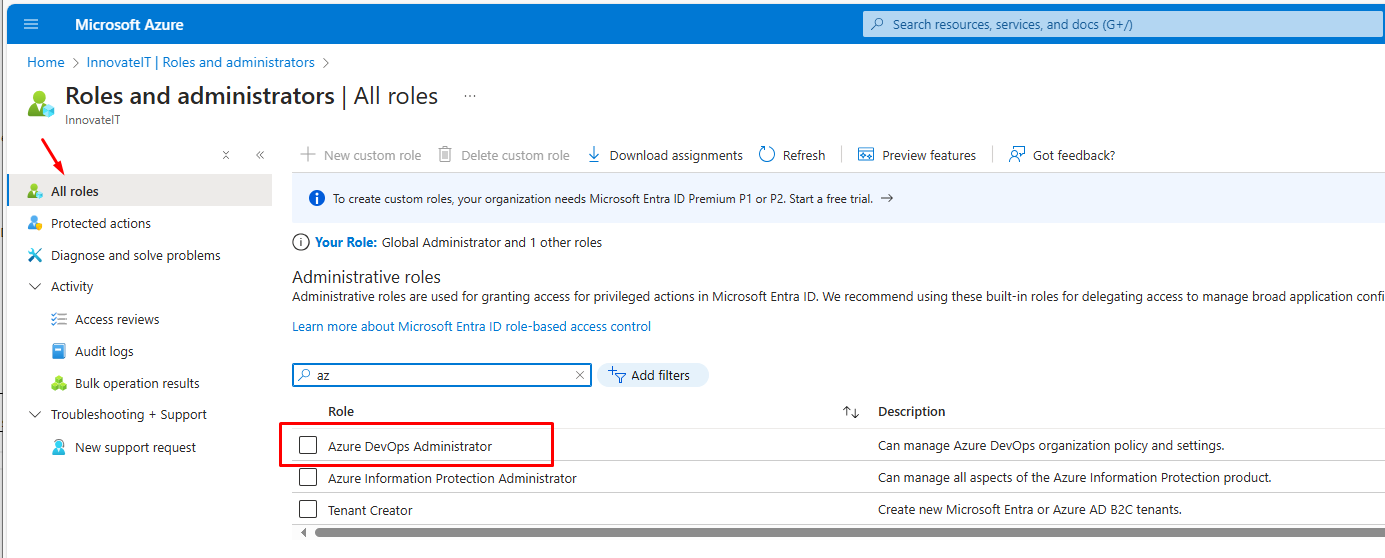This screenshot has height=558, width=1385.
Task: Click the All roles sidebar icon
Action: [x=34, y=191]
